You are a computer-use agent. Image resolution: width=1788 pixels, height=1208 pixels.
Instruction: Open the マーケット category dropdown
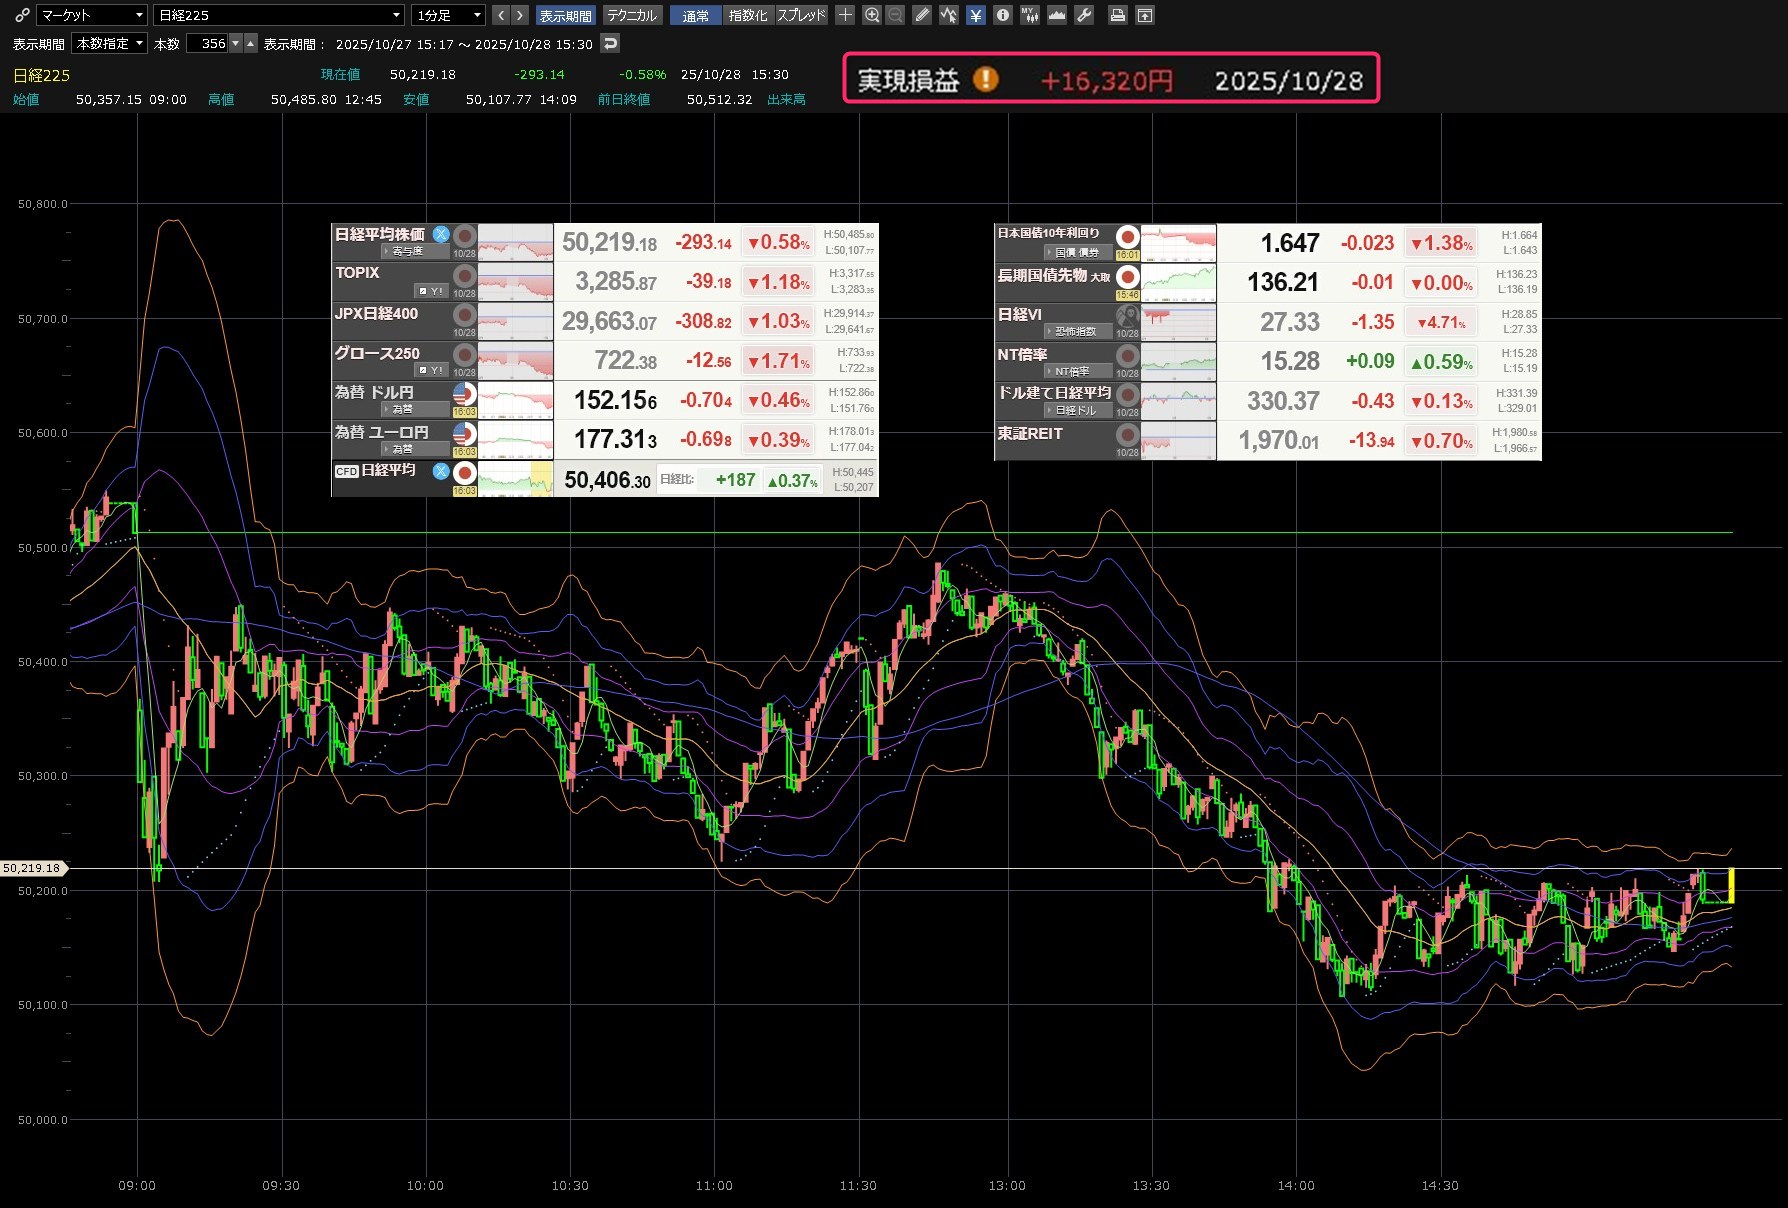[x=91, y=15]
